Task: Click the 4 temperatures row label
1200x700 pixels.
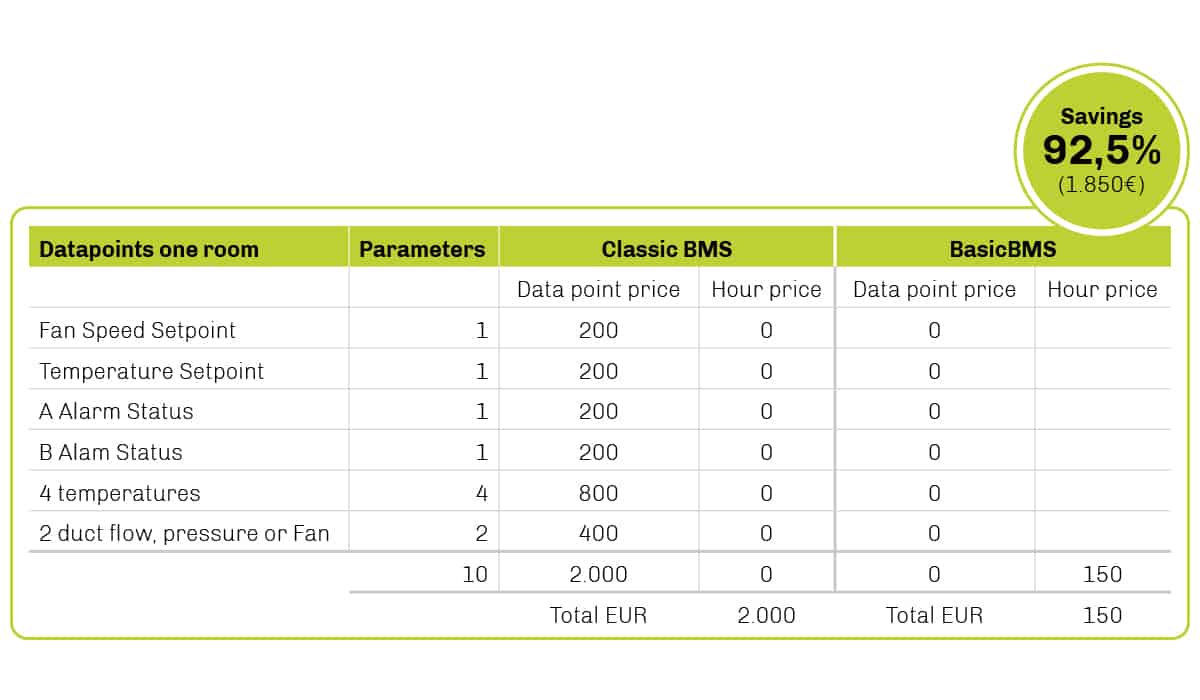Action: click(x=120, y=493)
